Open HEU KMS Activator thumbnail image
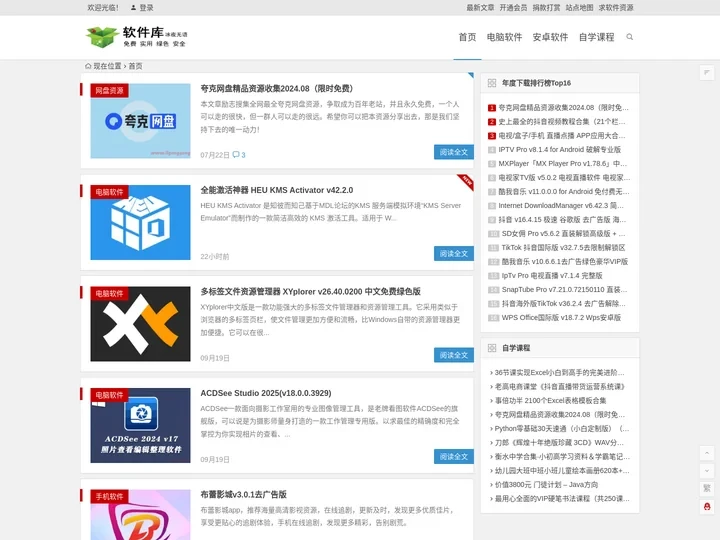Viewport: 720px width, 540px height. [x=141, y=222]
